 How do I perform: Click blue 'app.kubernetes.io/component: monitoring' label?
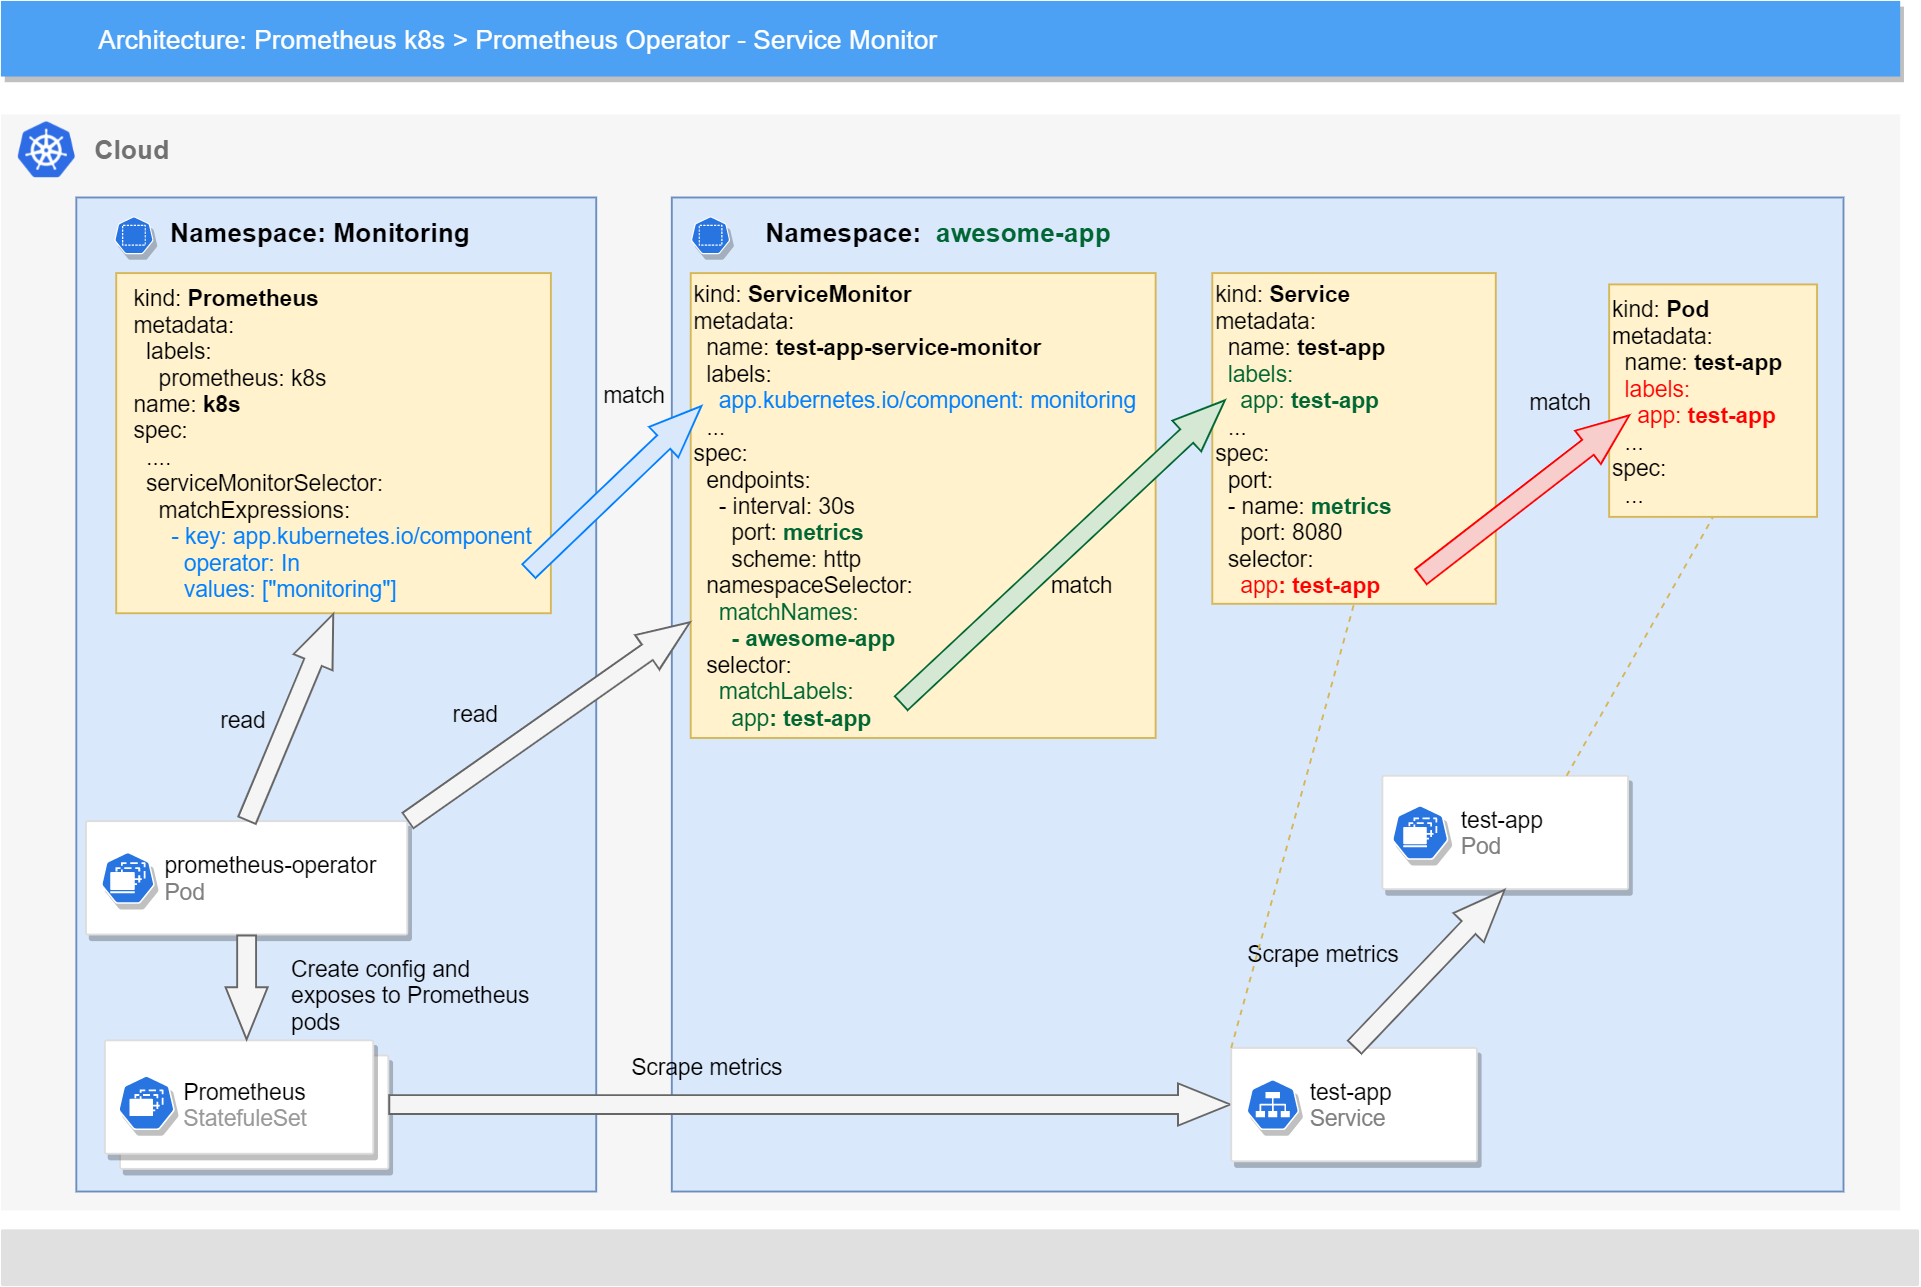(927, 400)
